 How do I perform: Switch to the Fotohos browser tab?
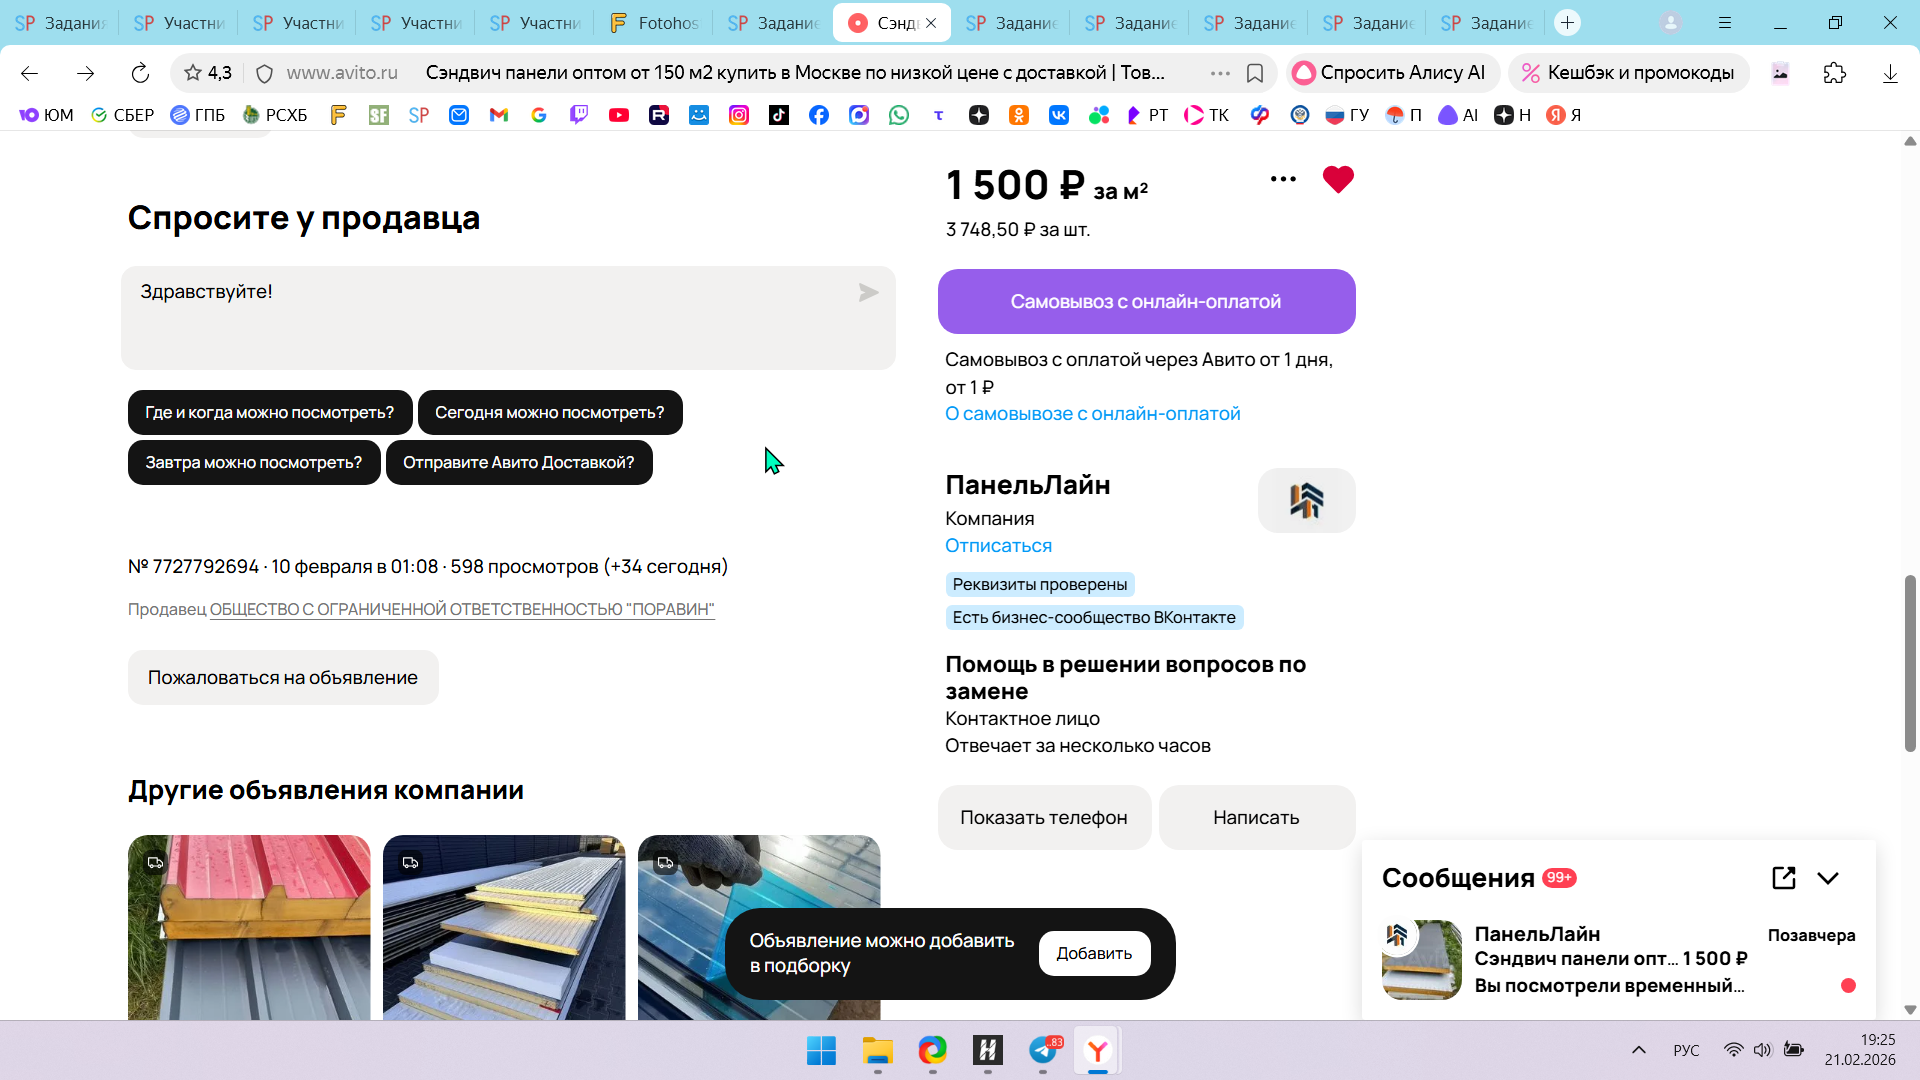(654, 22)
